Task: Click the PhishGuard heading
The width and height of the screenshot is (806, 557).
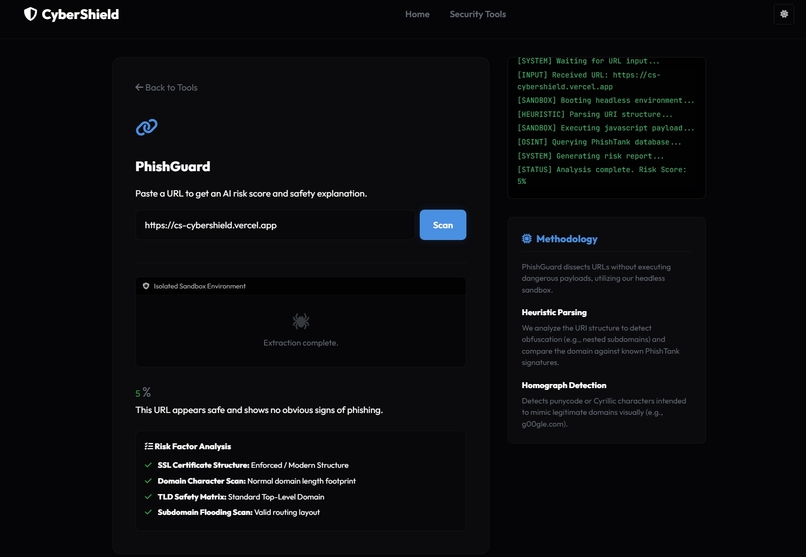Action: tap(173, 166)
